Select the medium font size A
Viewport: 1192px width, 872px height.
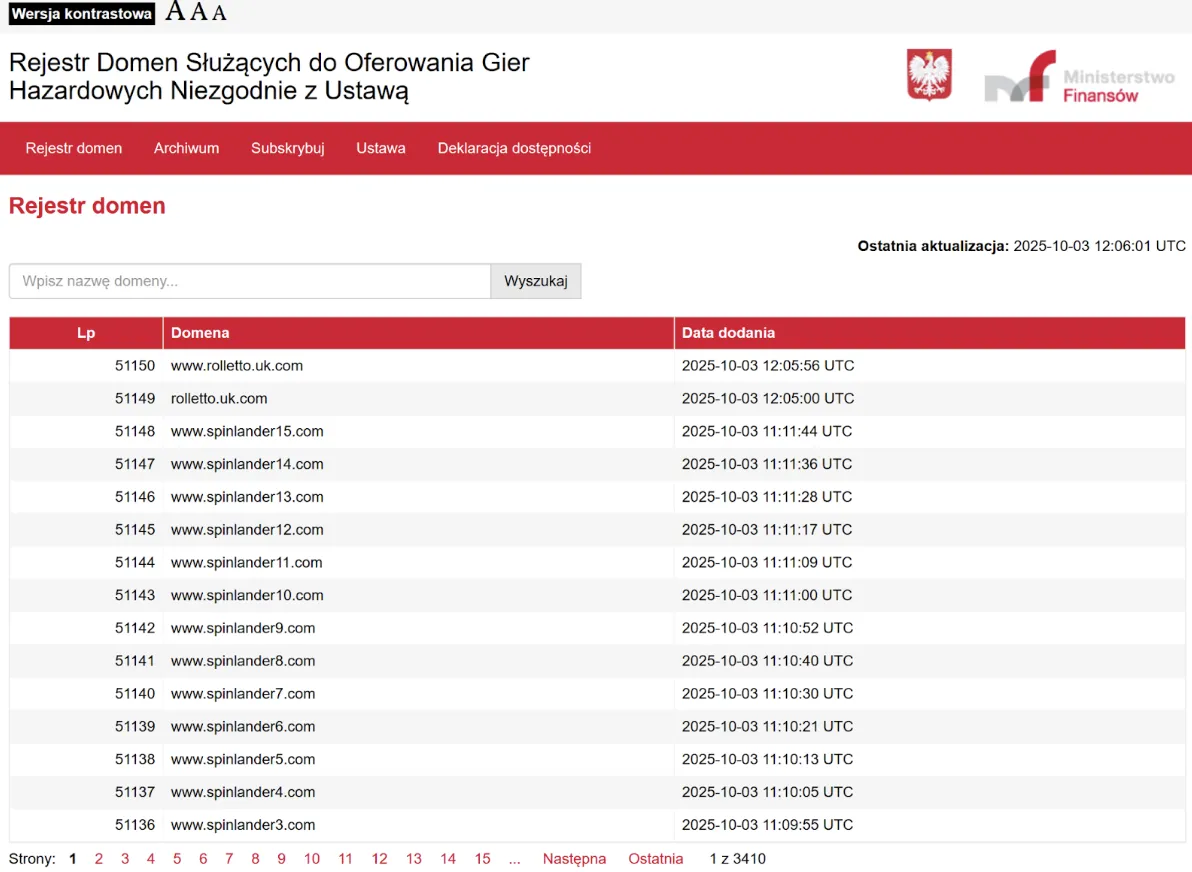(x=199, y=12)
